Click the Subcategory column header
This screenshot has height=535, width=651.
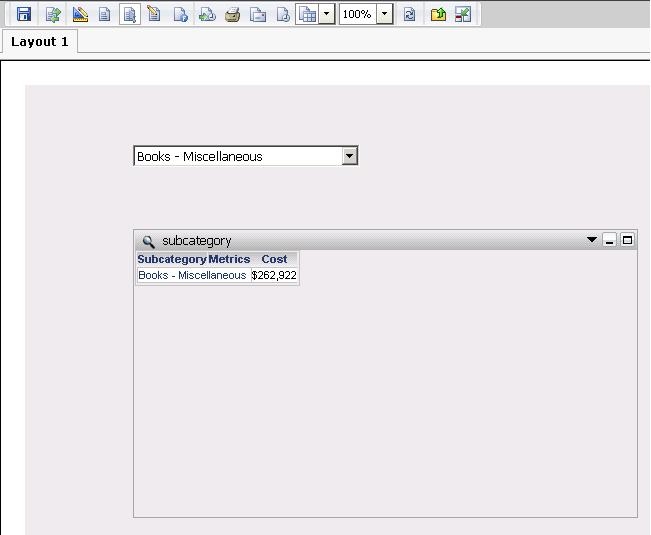(x=171, y=259)
